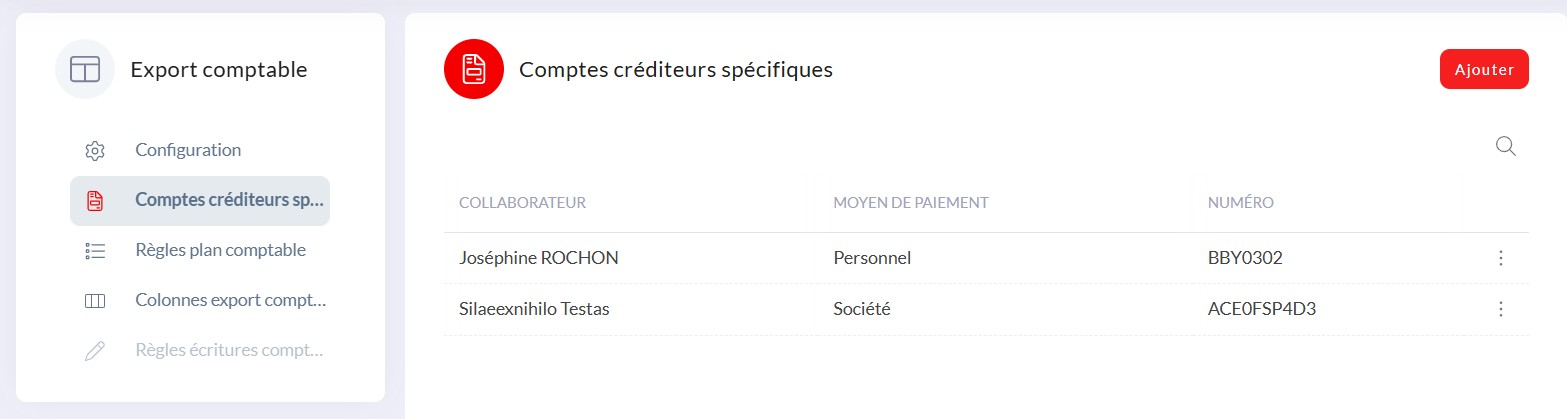
Task: Click the Ajouter button
Action: (1484, 69)
